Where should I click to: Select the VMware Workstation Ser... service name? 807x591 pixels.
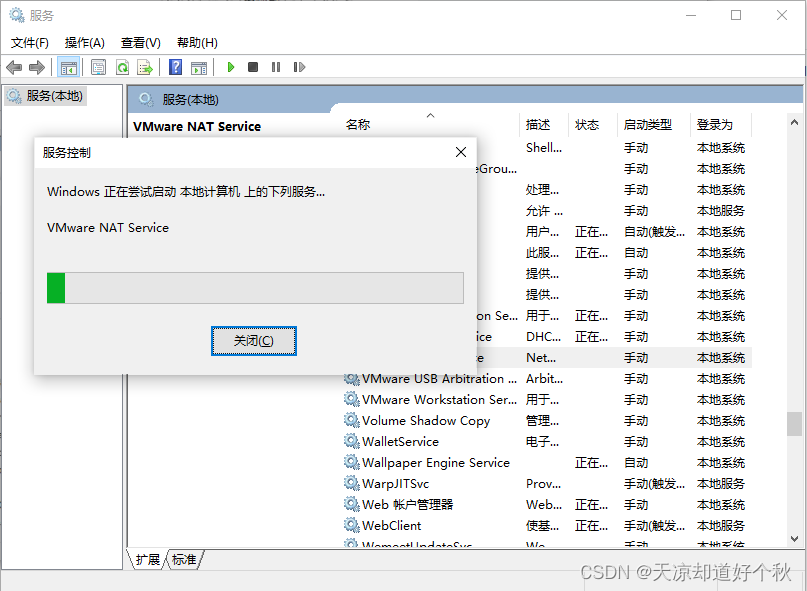click(x=439, y=399)
